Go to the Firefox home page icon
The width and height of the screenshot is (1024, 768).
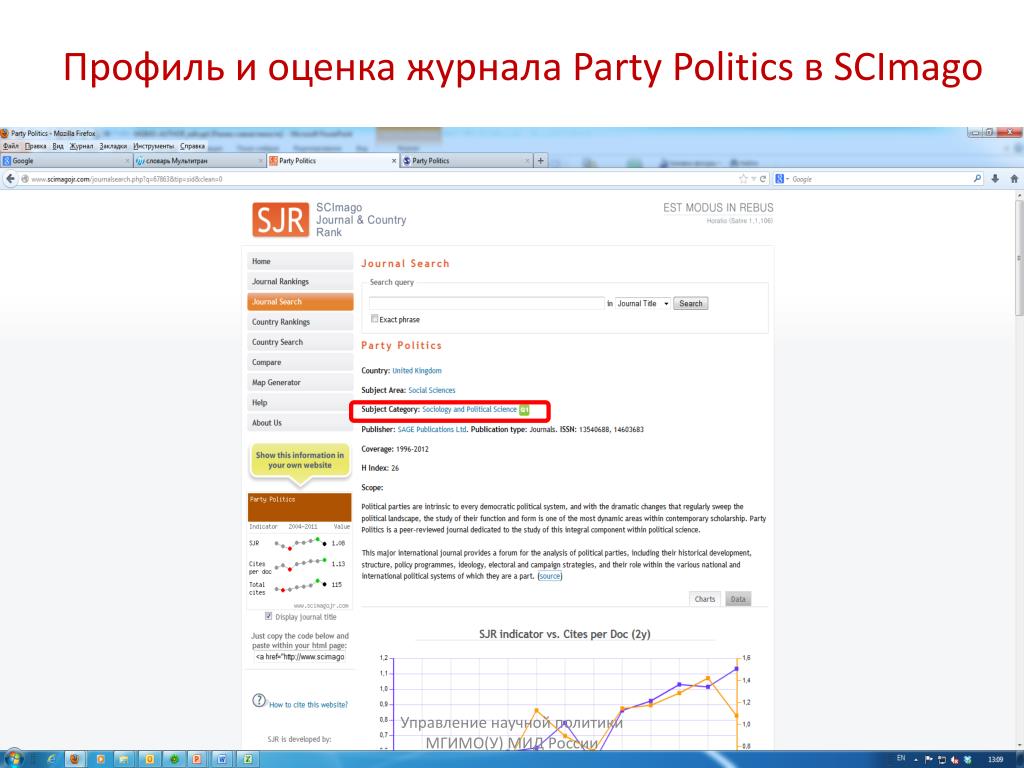(1014, 178)
